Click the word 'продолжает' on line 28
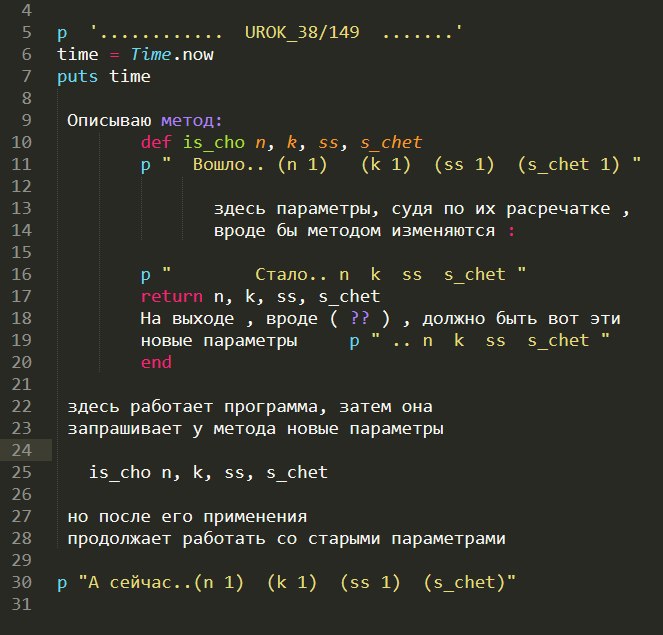Screen dimensions: 663x635 (x=119, y=539)
